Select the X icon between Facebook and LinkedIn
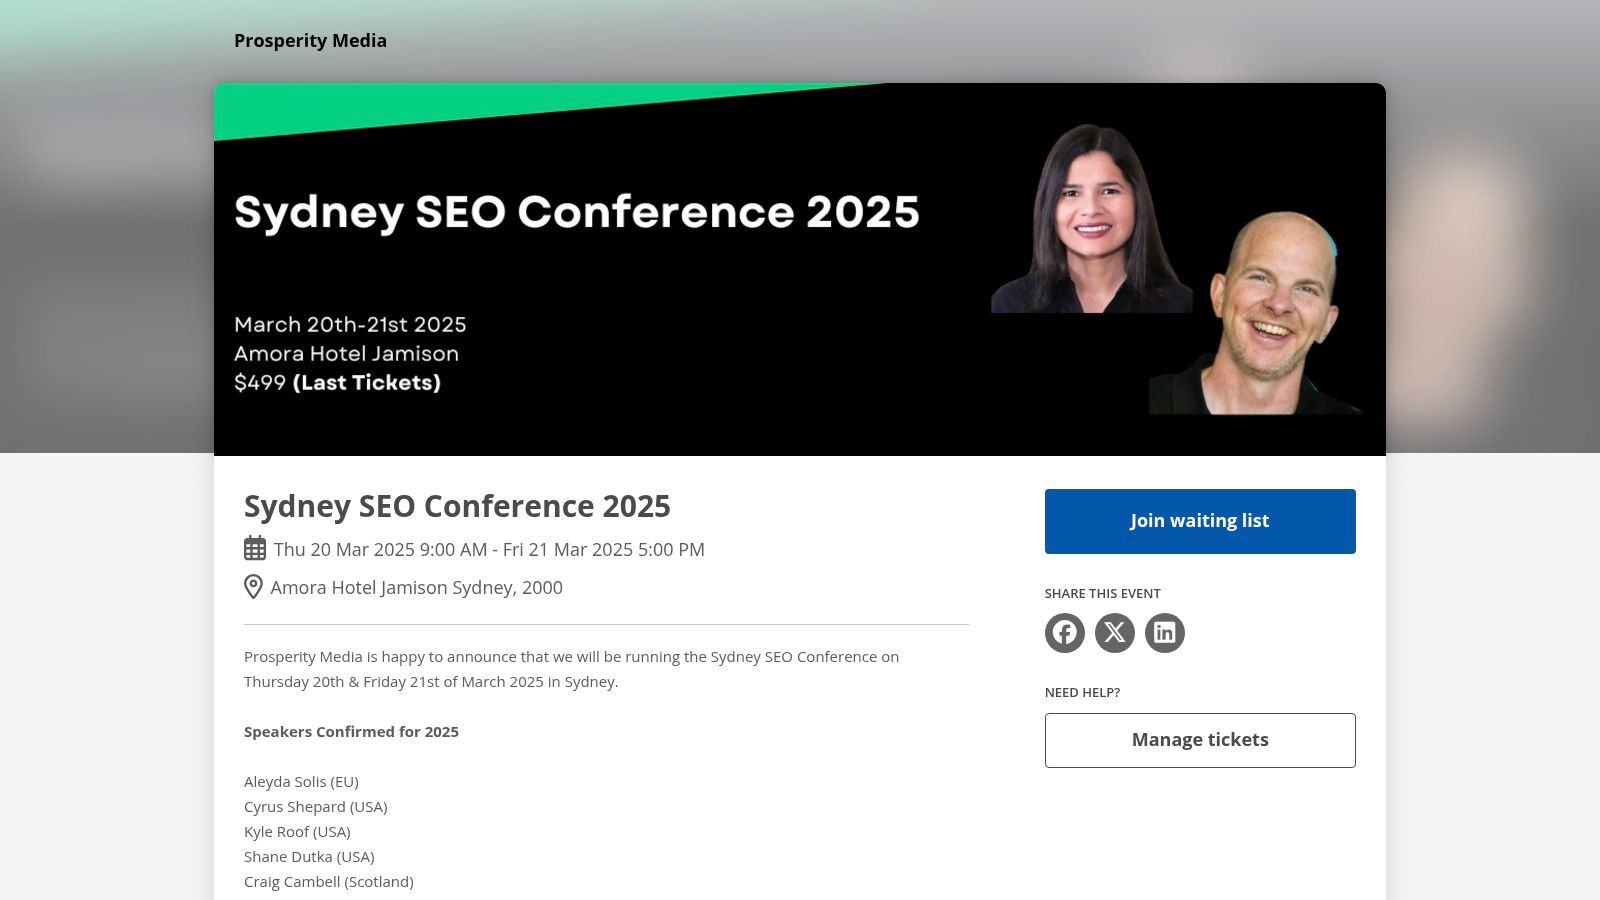 pos(1114,632)
